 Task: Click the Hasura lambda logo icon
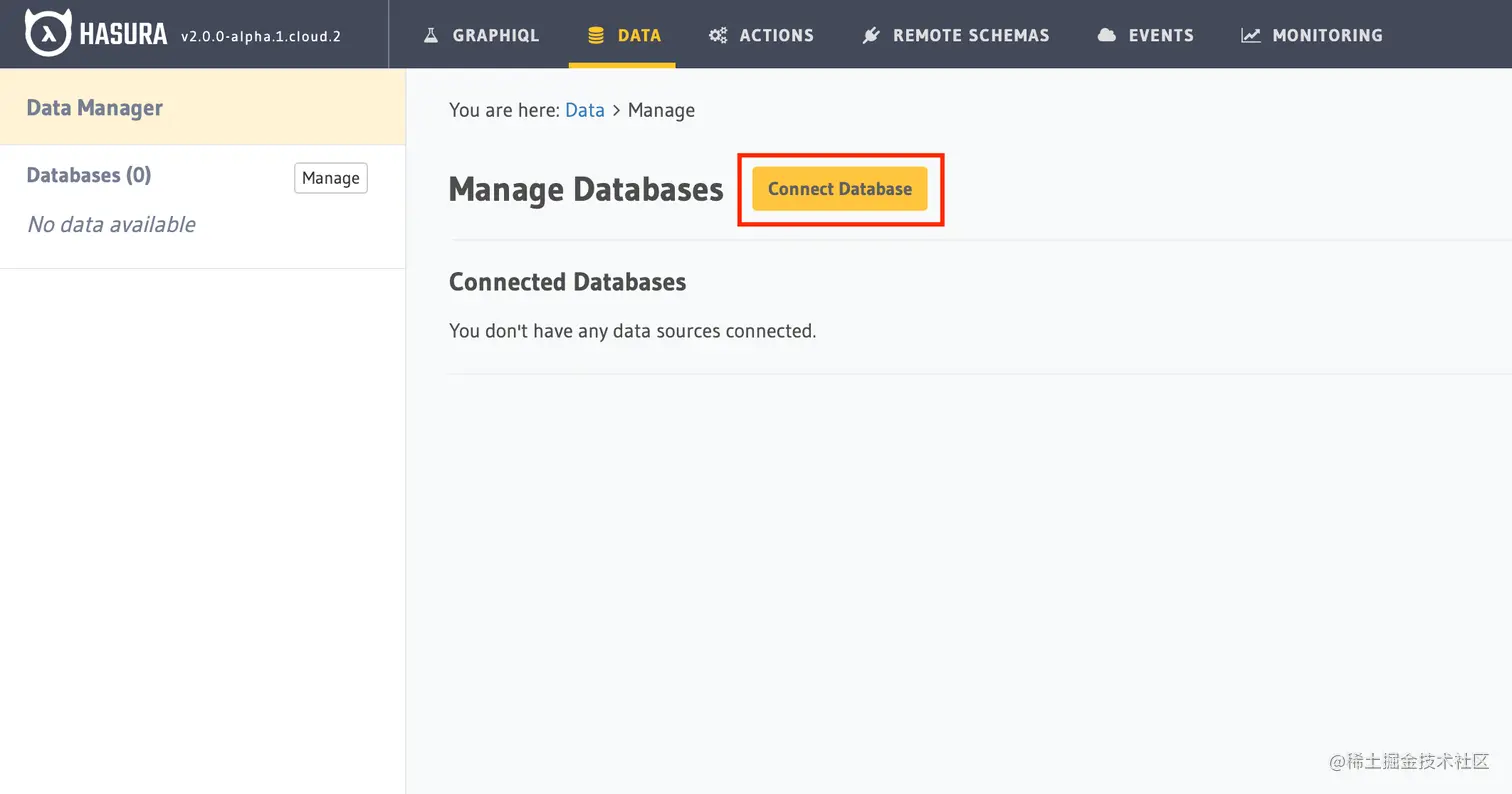(47, 34)
